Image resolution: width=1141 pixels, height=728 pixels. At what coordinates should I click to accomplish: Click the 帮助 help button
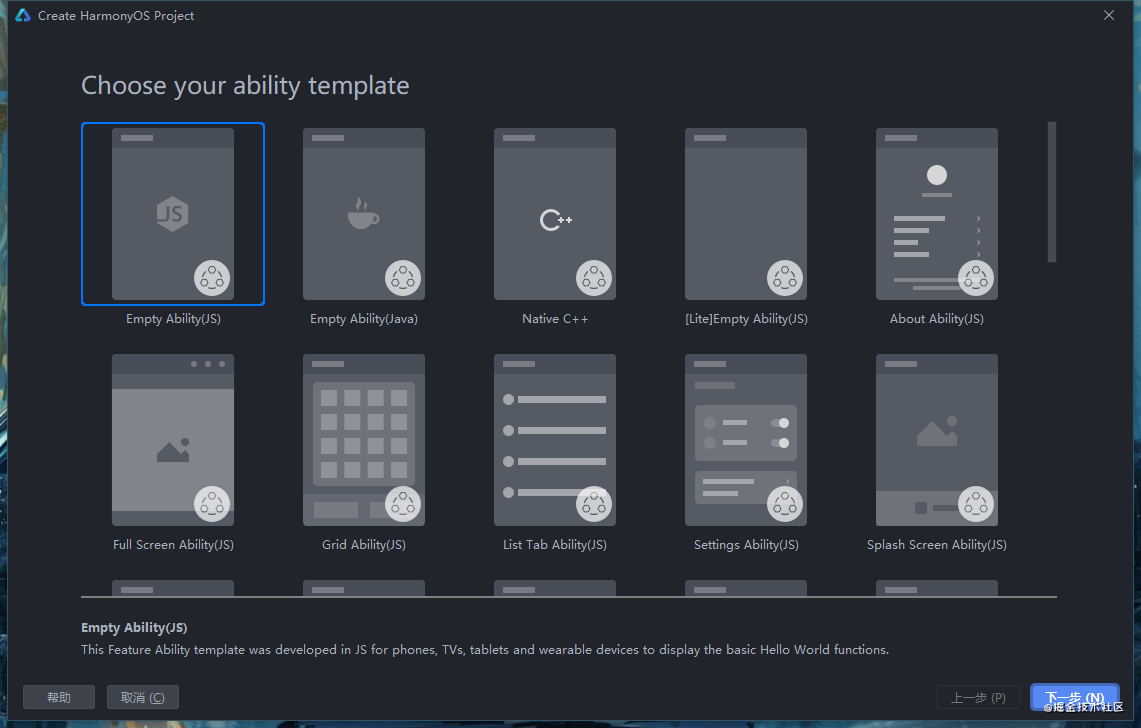click(59, 697)
